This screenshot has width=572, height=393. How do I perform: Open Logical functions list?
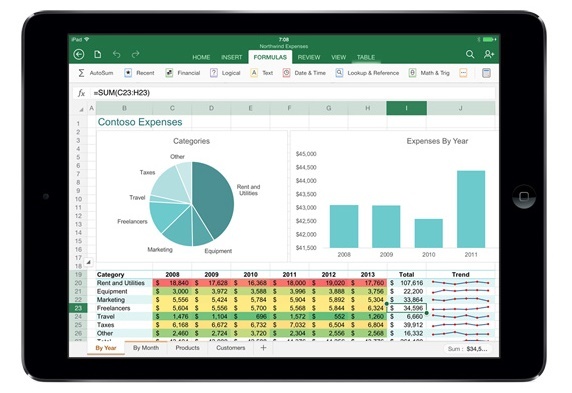pos(225,73)
